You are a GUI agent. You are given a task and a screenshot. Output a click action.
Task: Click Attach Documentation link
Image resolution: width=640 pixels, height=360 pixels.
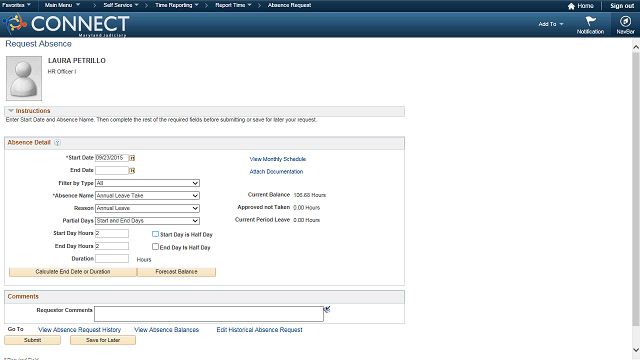pyautogui.click(x=276, y=172)
